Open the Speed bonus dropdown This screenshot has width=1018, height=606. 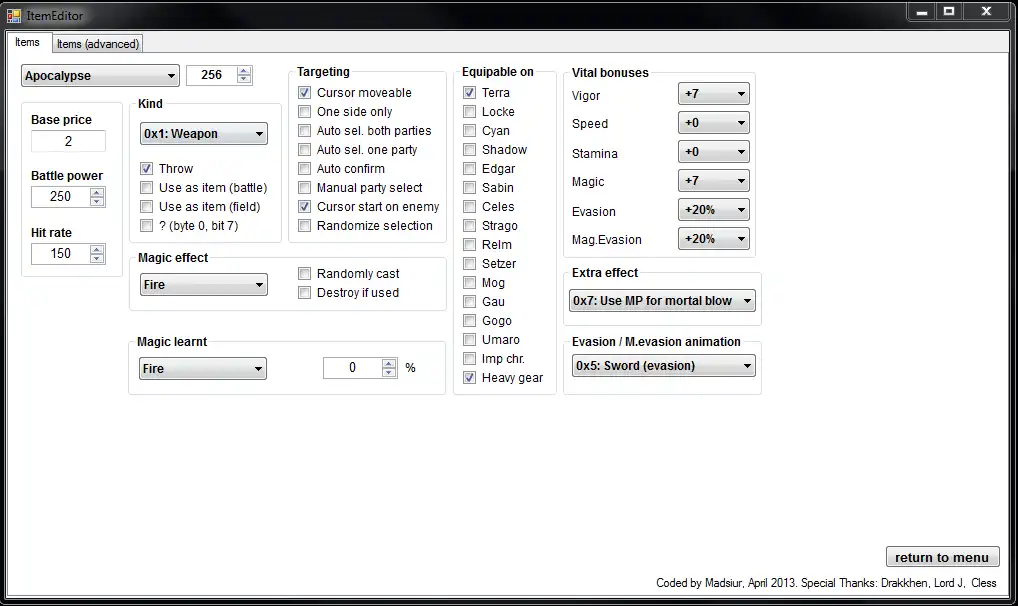(x=714, y=123)
